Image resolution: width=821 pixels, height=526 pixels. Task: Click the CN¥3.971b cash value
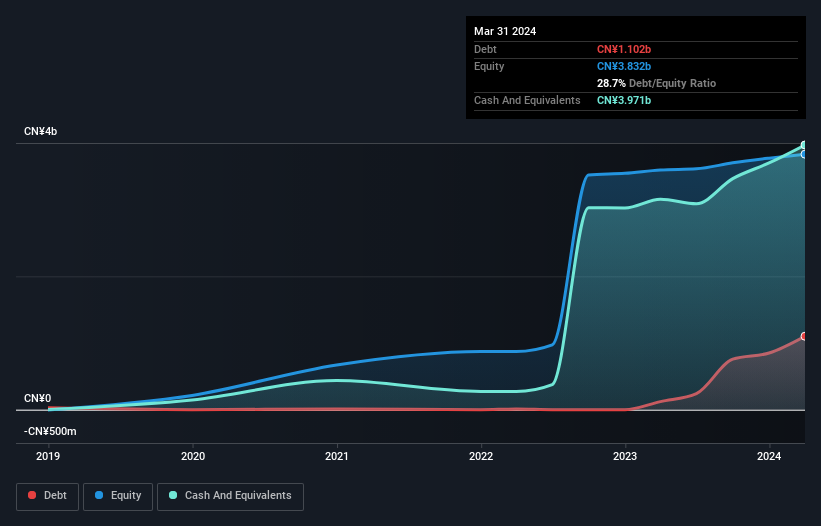pyautogui.click(x=624, y=100)
